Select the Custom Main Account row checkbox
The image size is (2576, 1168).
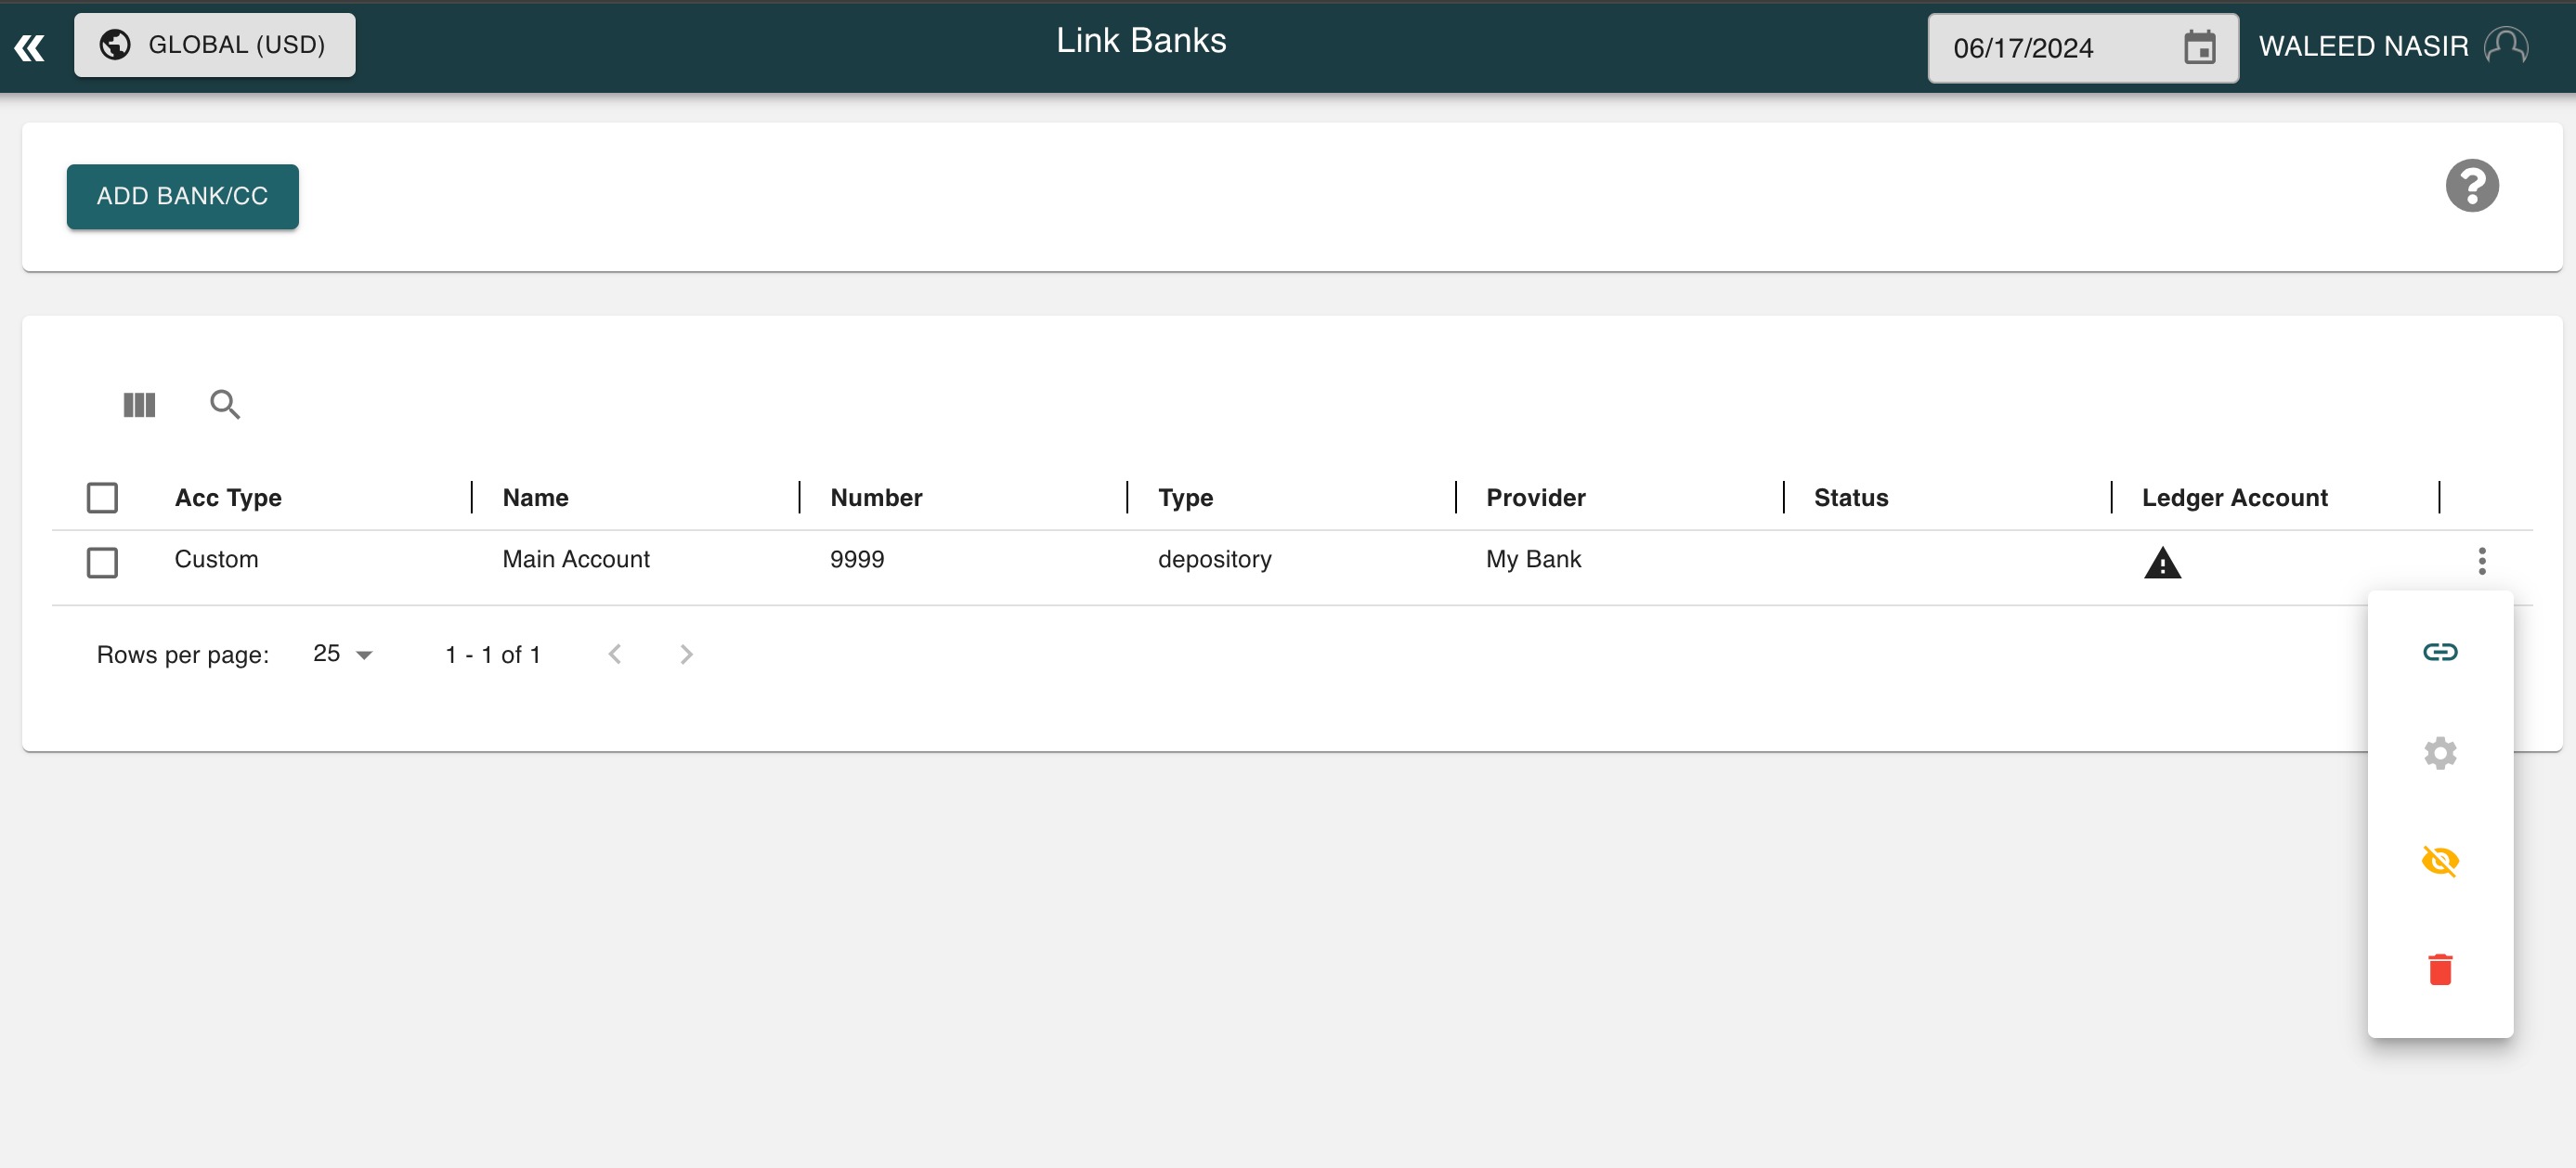point(102,562)
